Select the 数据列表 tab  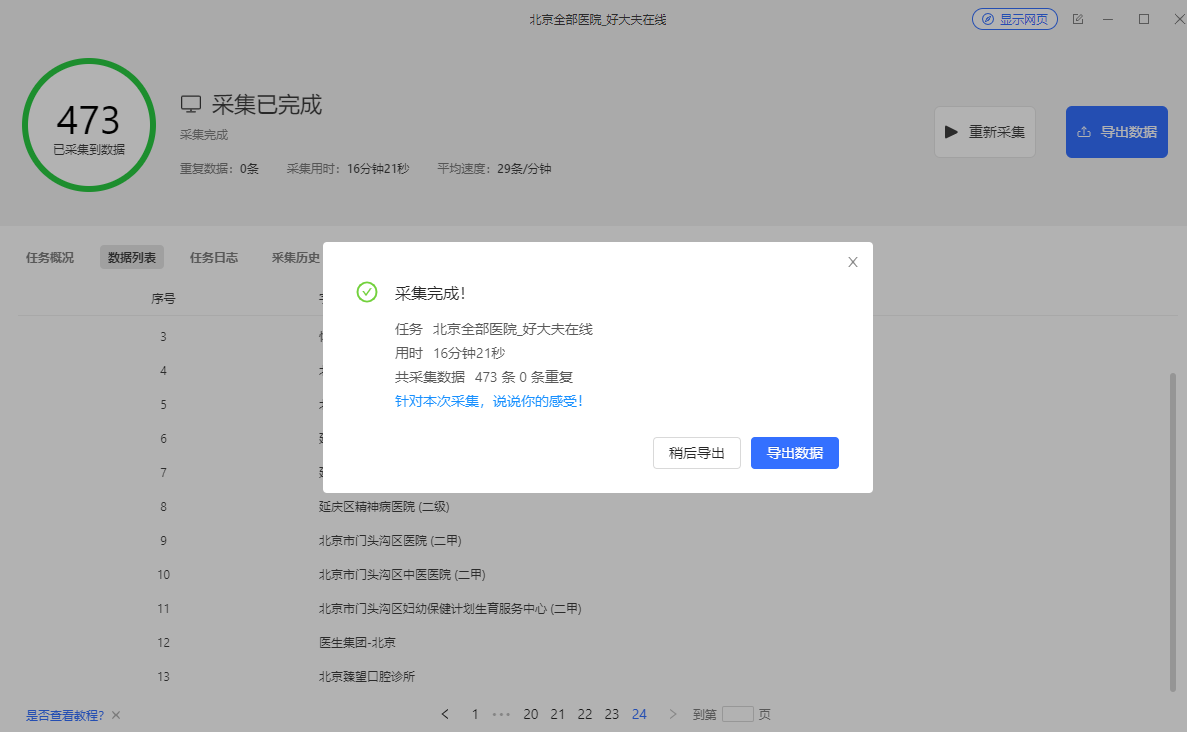132,257
